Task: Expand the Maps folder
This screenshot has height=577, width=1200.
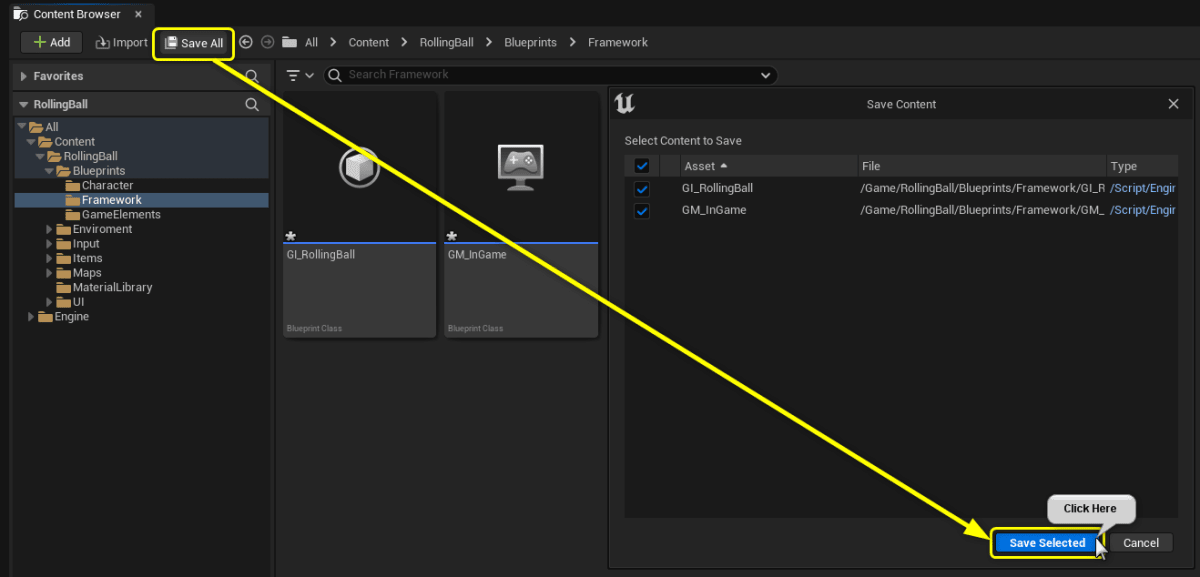Action: coord(47,272)
